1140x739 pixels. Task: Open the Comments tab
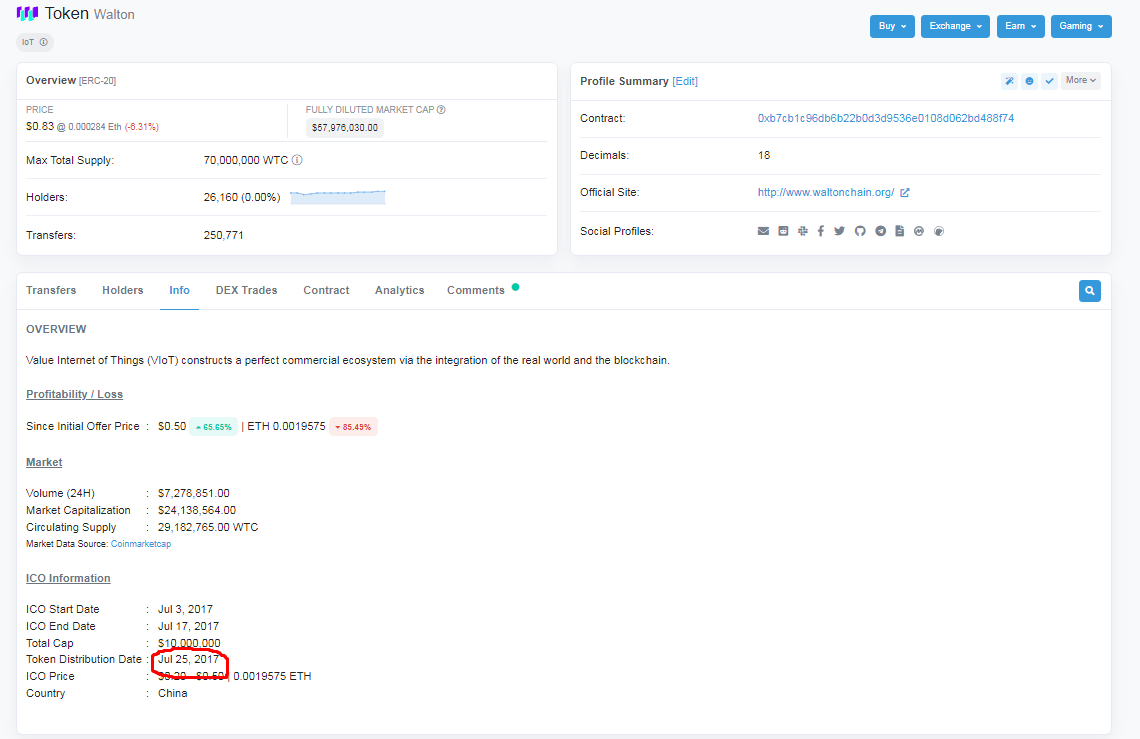pos(475,290)
